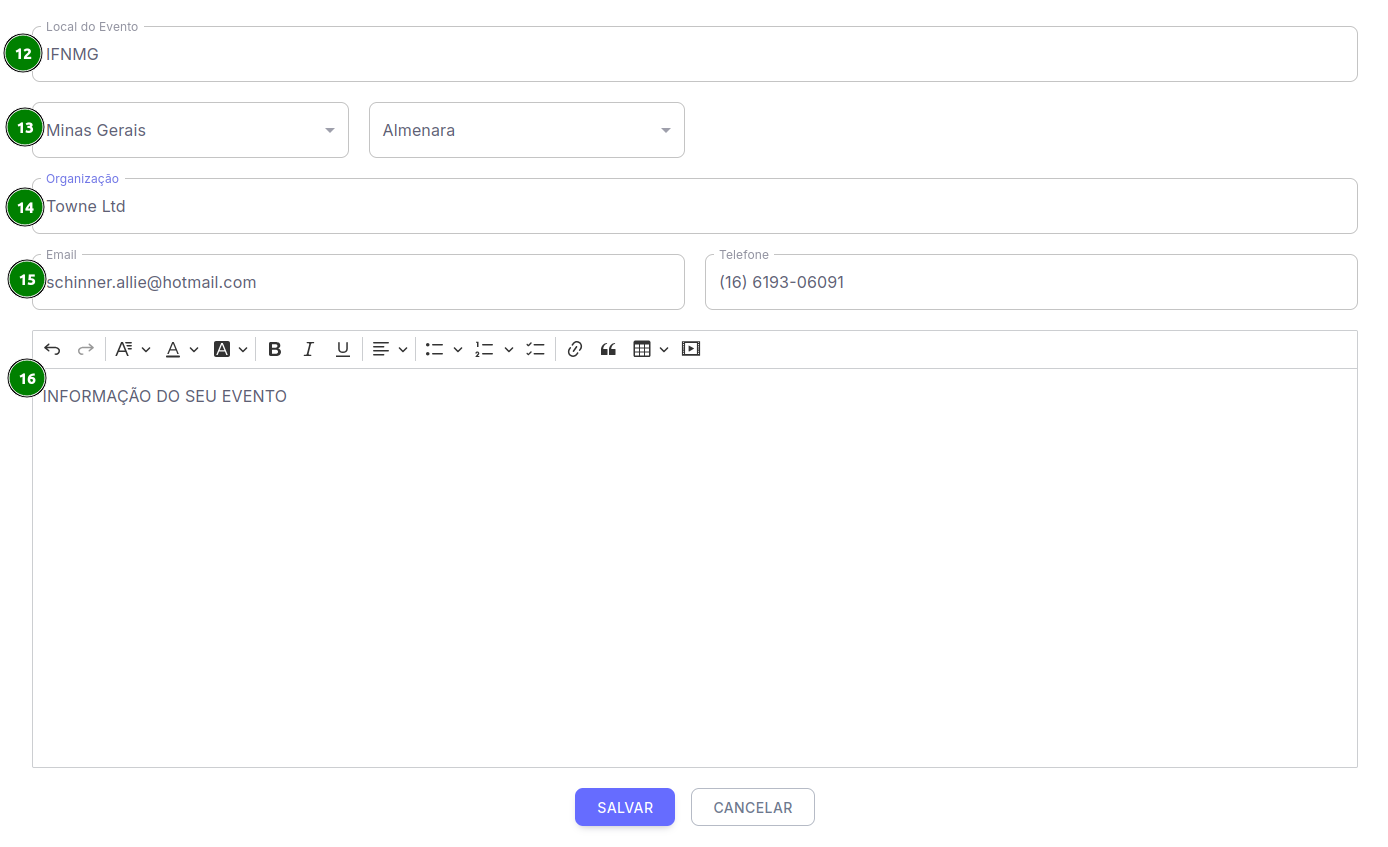Insert media using the video icon
This screenshot has height=847, width=1388.
pyautogui.click(x=691, y=349)
